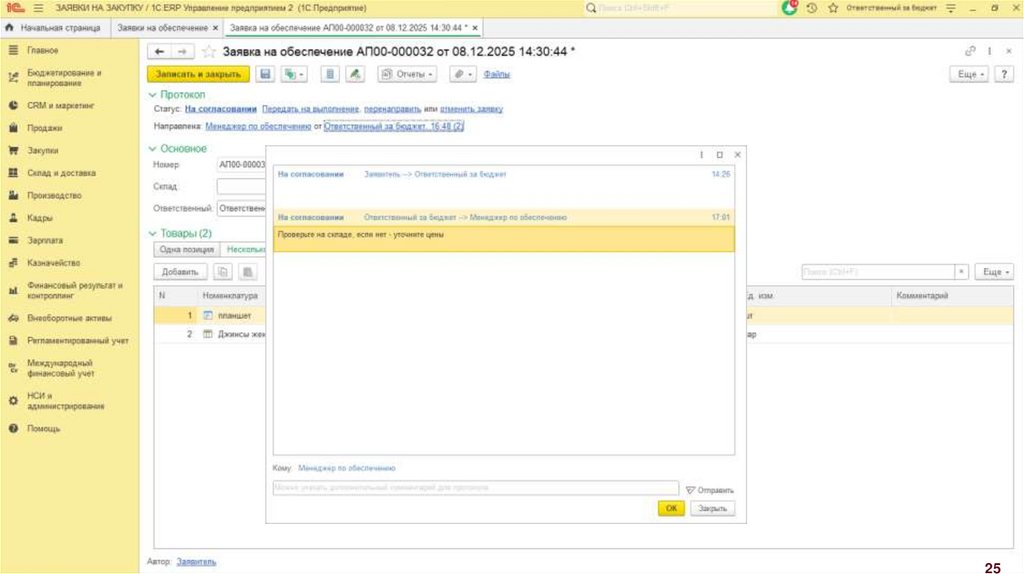Close the Заявки на обеспечение tab
Image resolution: width=1024 pixels, height=574 pixels.
coord(216,28)
